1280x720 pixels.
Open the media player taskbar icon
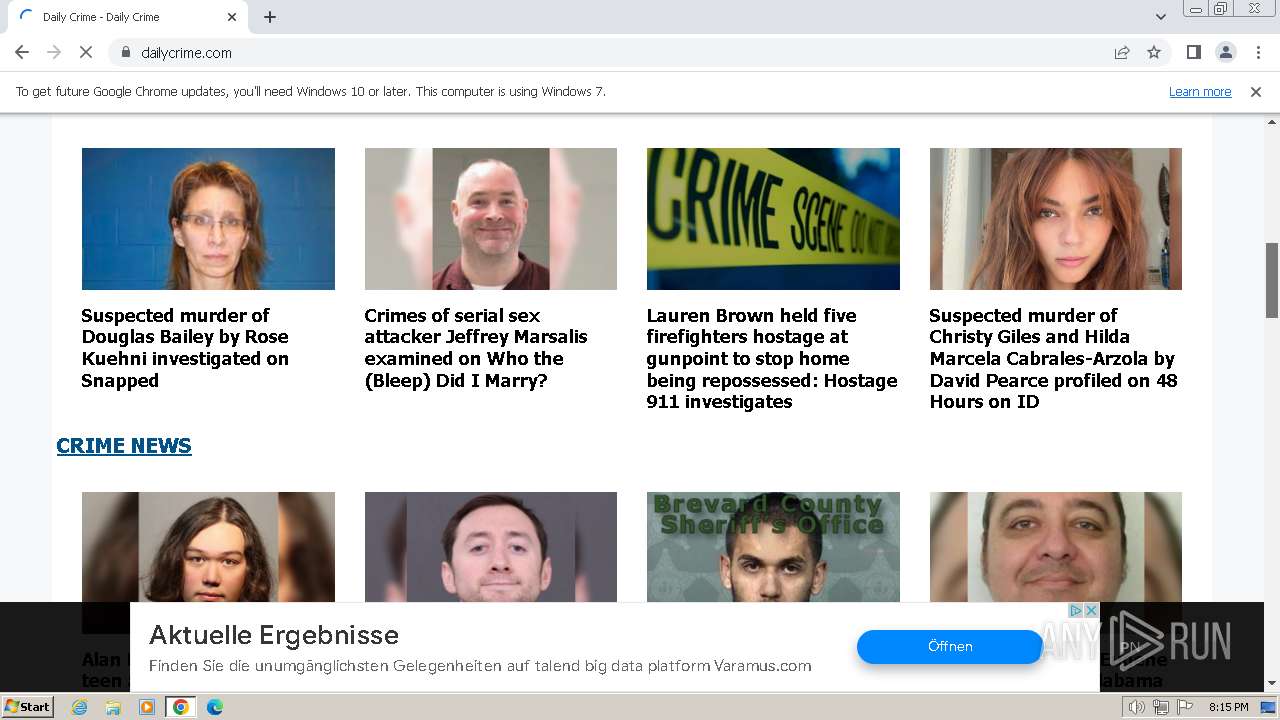pyautogui.click(x=147, y=707)
